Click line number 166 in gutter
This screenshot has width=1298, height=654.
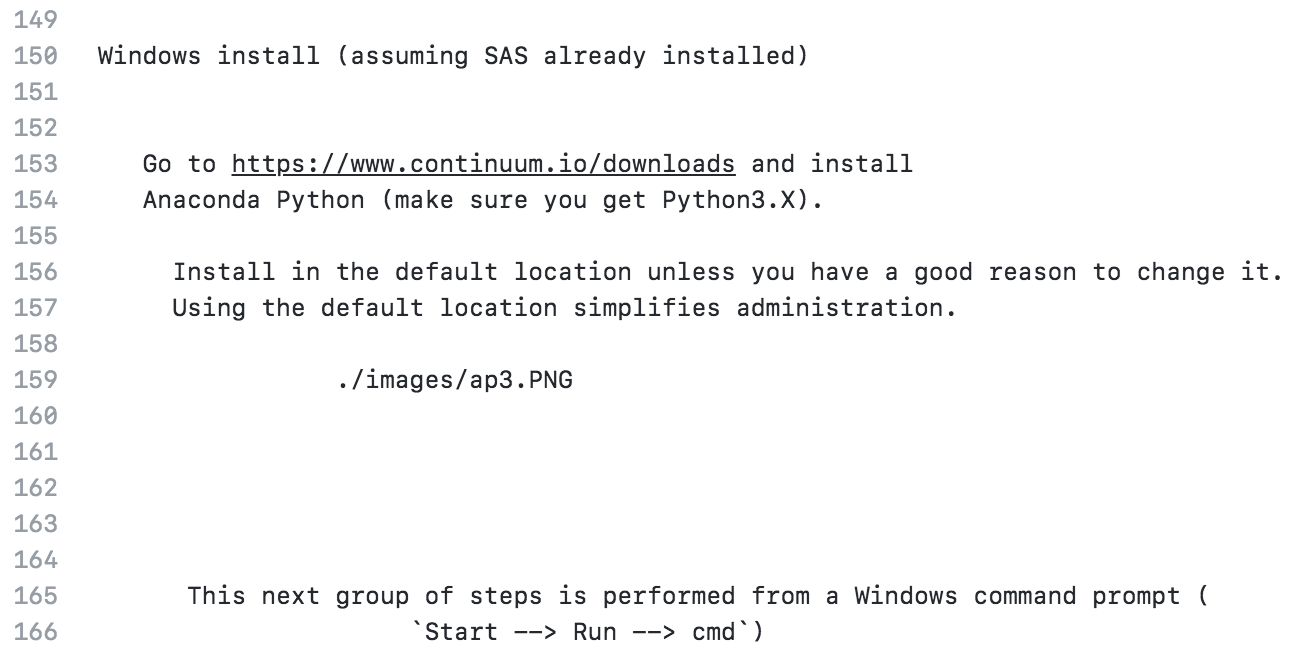[36, 632]
